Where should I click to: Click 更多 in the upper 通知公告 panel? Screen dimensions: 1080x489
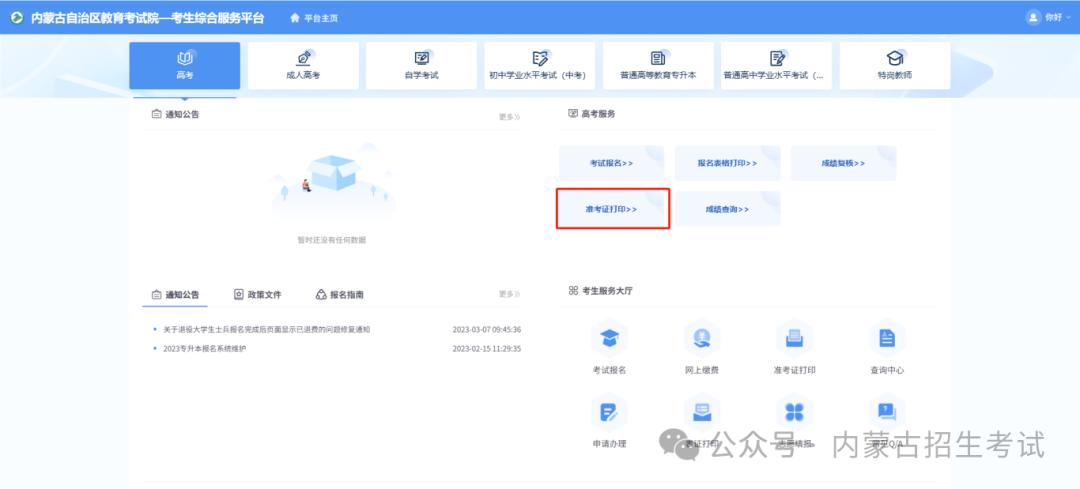point(510,117)
